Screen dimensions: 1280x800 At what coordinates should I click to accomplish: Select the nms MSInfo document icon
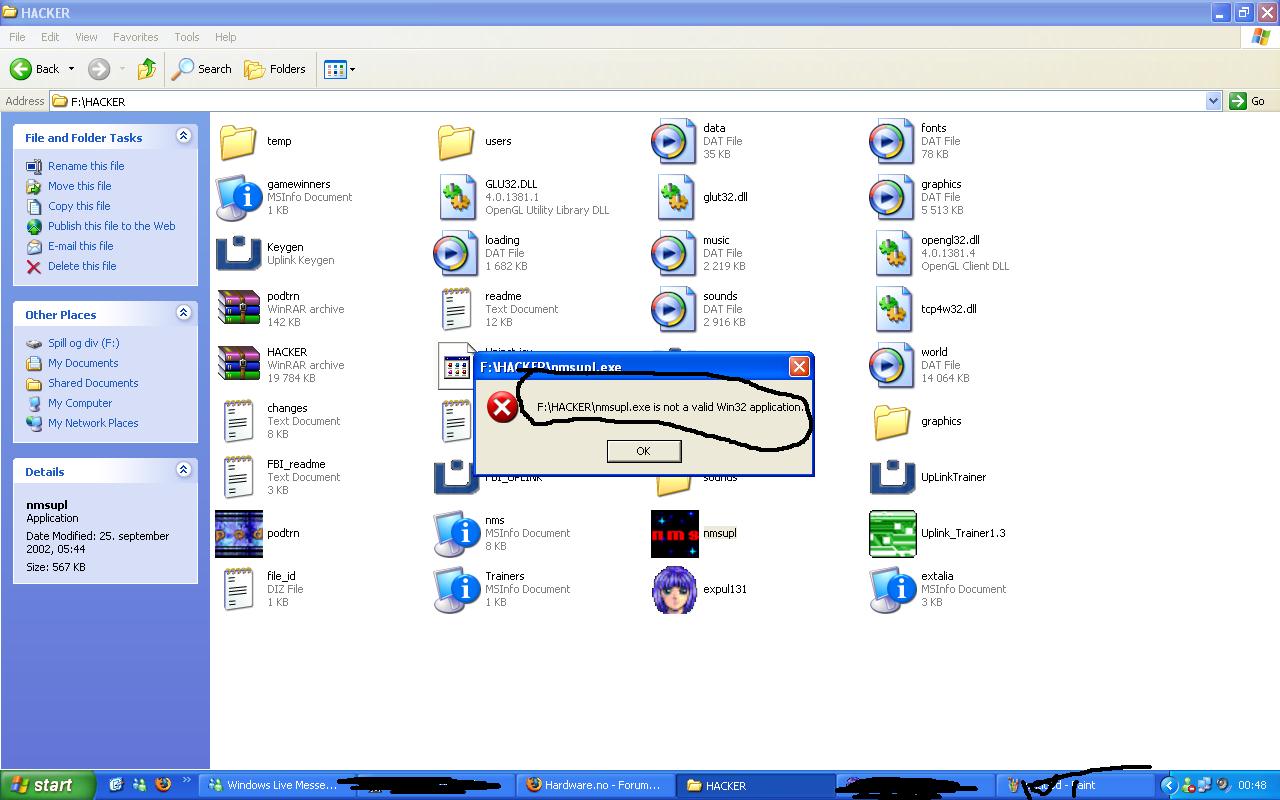pyautogui.click(x=456, y=533)
